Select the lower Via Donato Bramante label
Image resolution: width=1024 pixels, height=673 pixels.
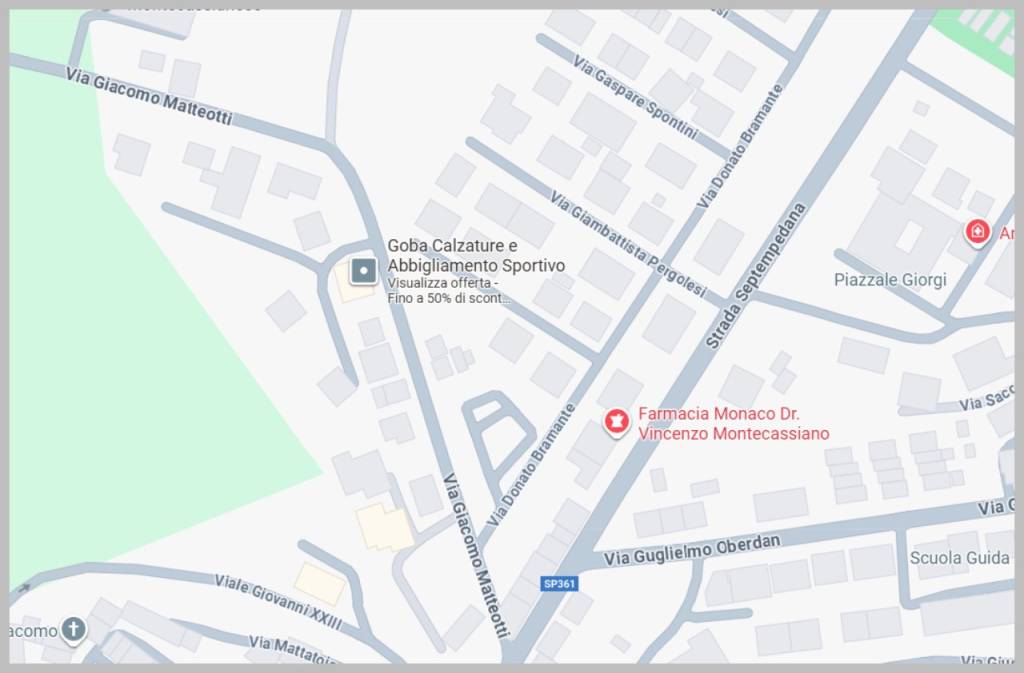tap(531, 465)
